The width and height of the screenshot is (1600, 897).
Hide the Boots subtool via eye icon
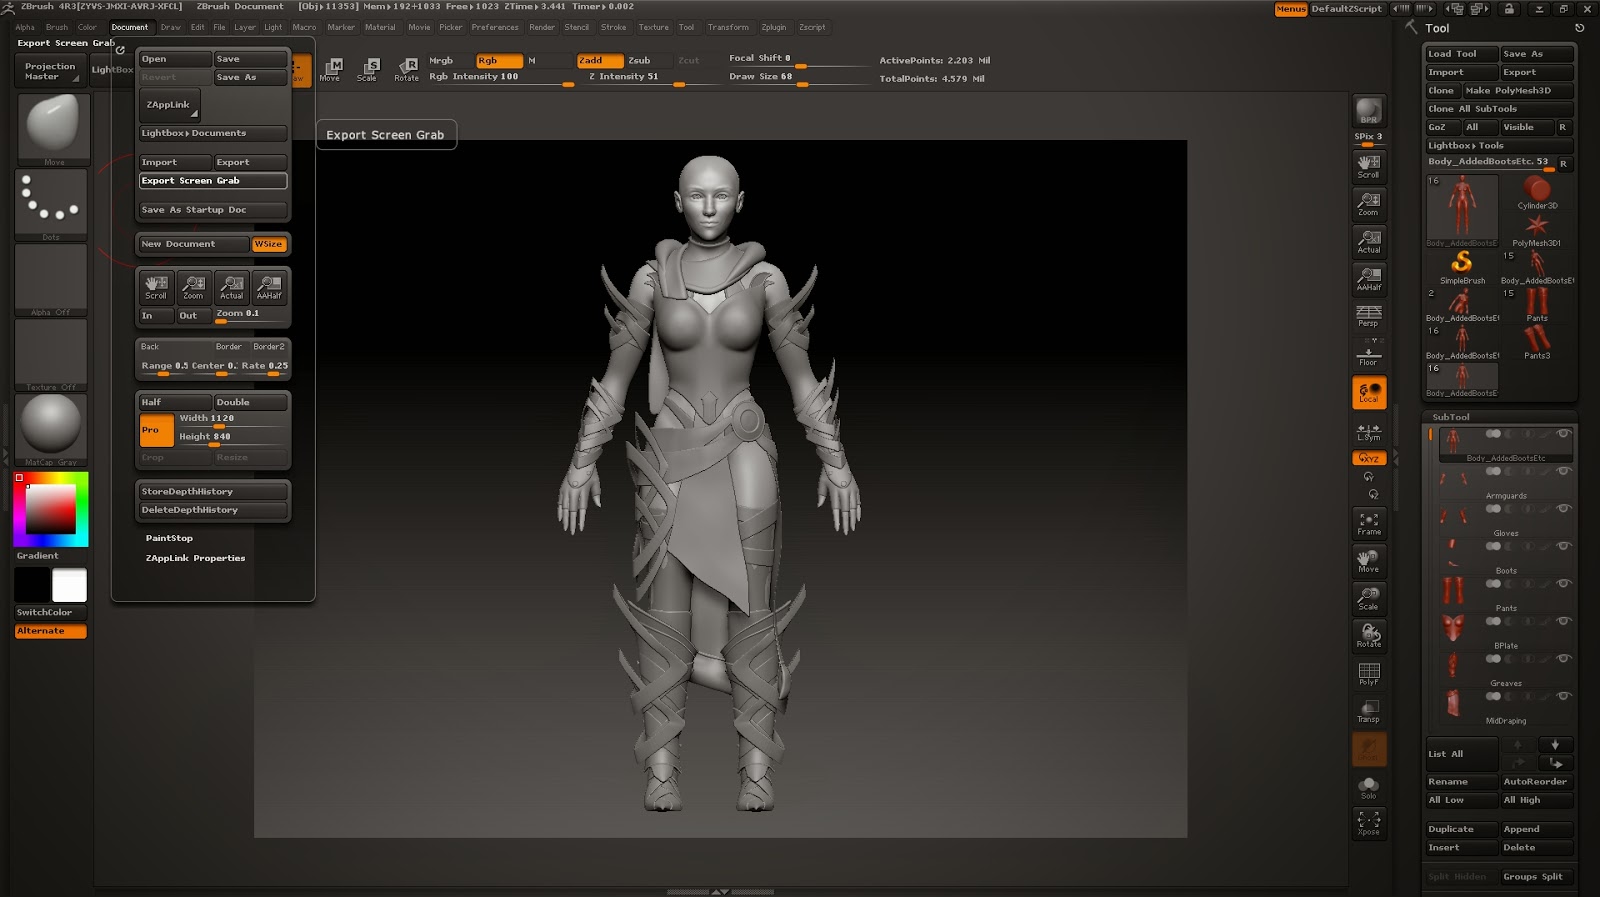pyautogui.click(x=1563, y=546)
